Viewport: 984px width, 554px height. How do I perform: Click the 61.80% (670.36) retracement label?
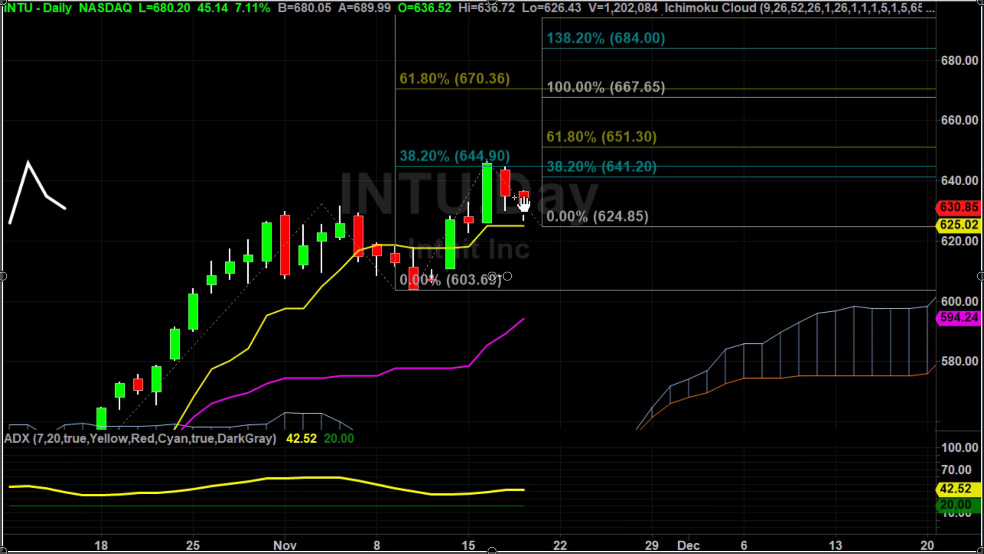454,79
